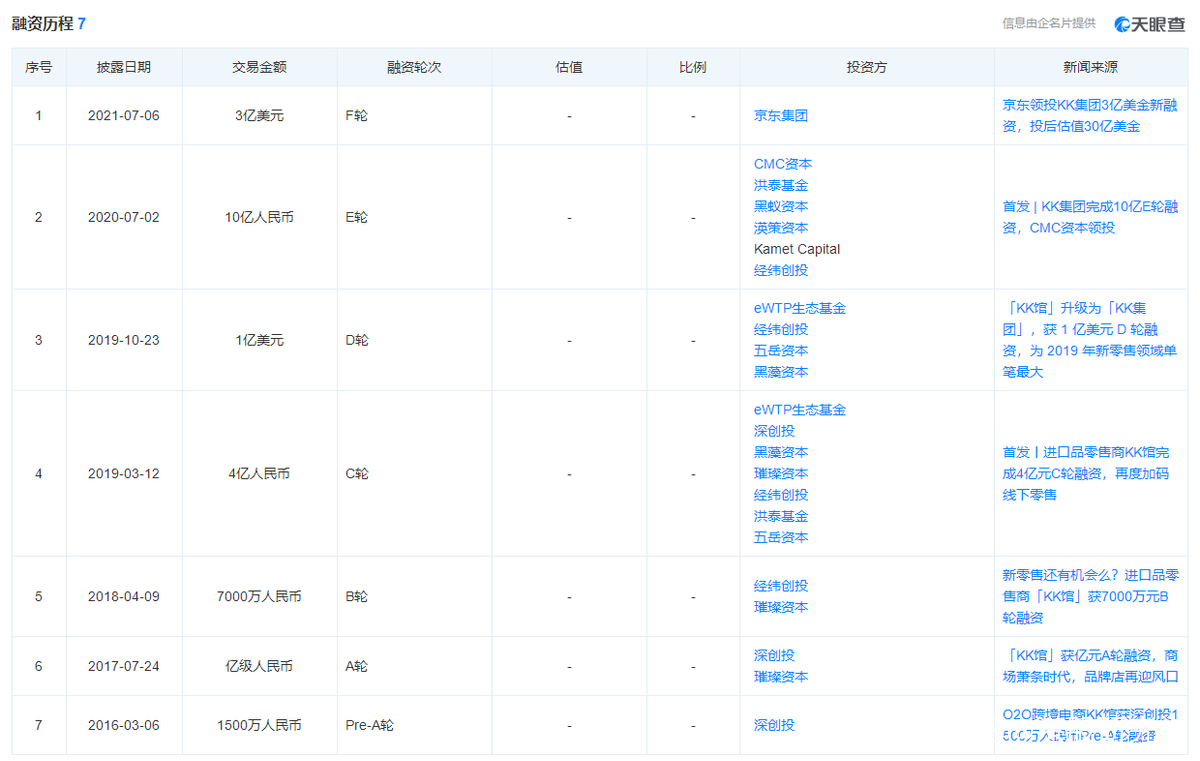
Task: Select amount cell 1亿美元
Action: (259, 340)
